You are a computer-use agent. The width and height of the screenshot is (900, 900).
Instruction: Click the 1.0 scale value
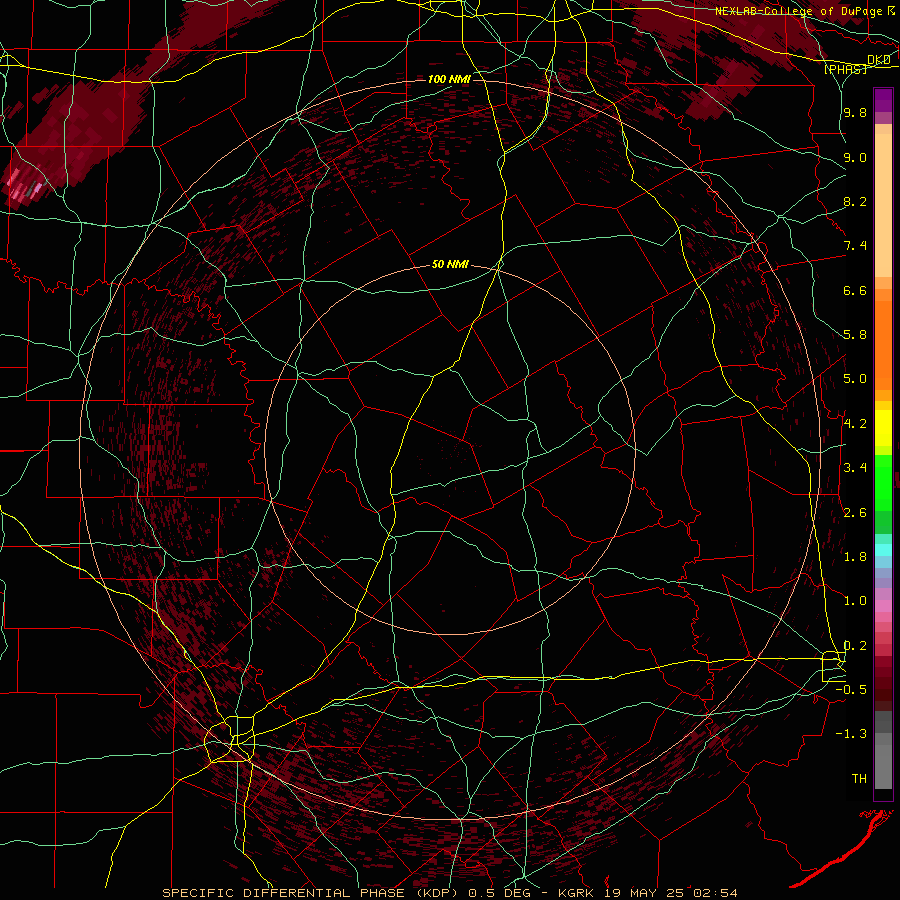855,601
